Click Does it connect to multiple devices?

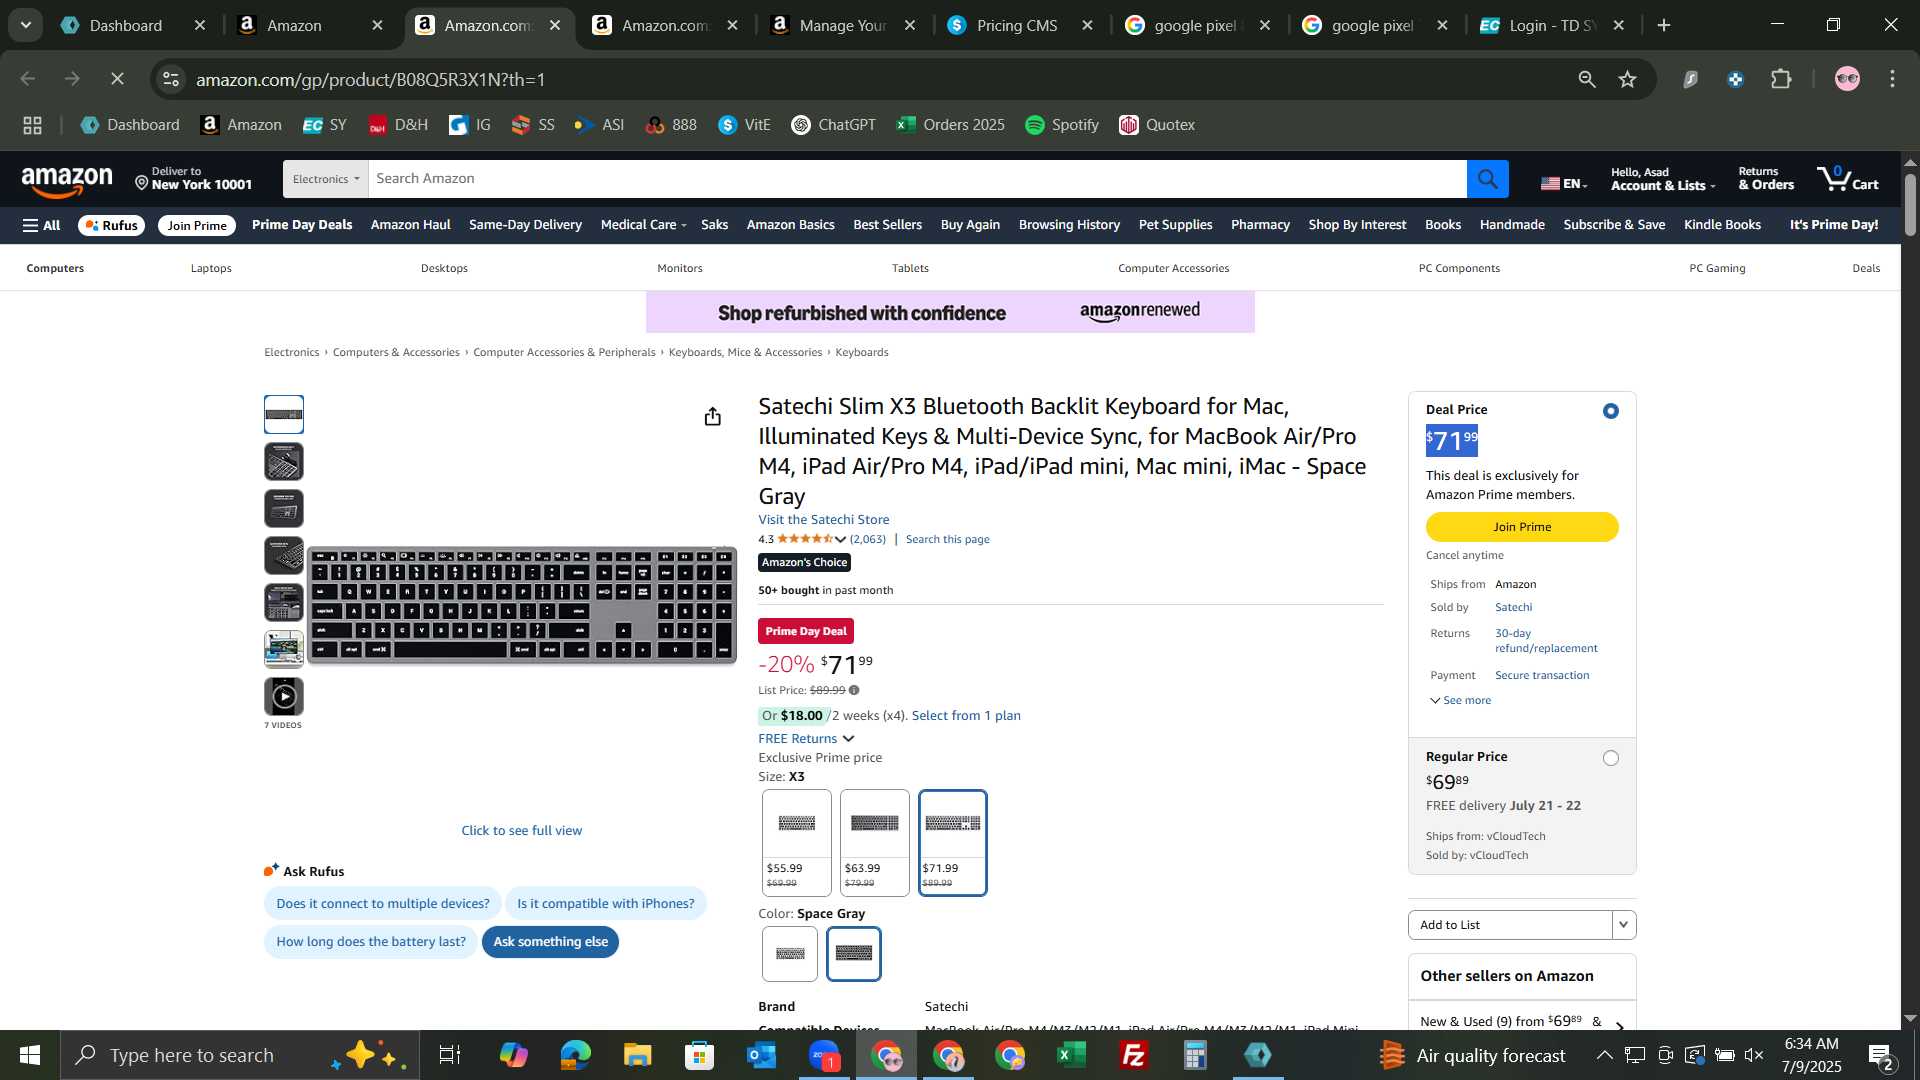pyautogui.click(x=383, y=904)
